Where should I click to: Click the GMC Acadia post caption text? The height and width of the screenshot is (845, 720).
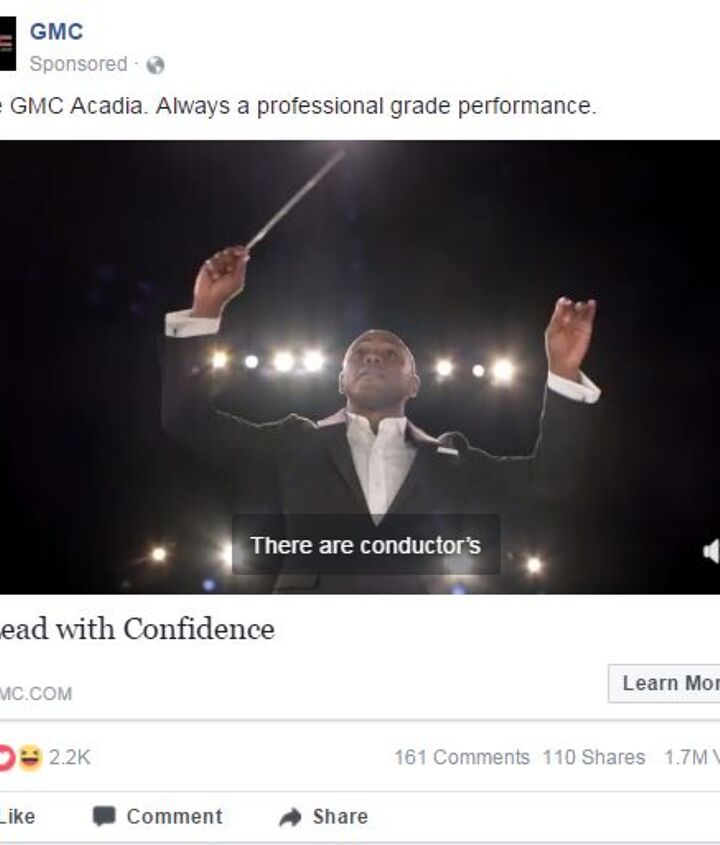tap(300, 107)
